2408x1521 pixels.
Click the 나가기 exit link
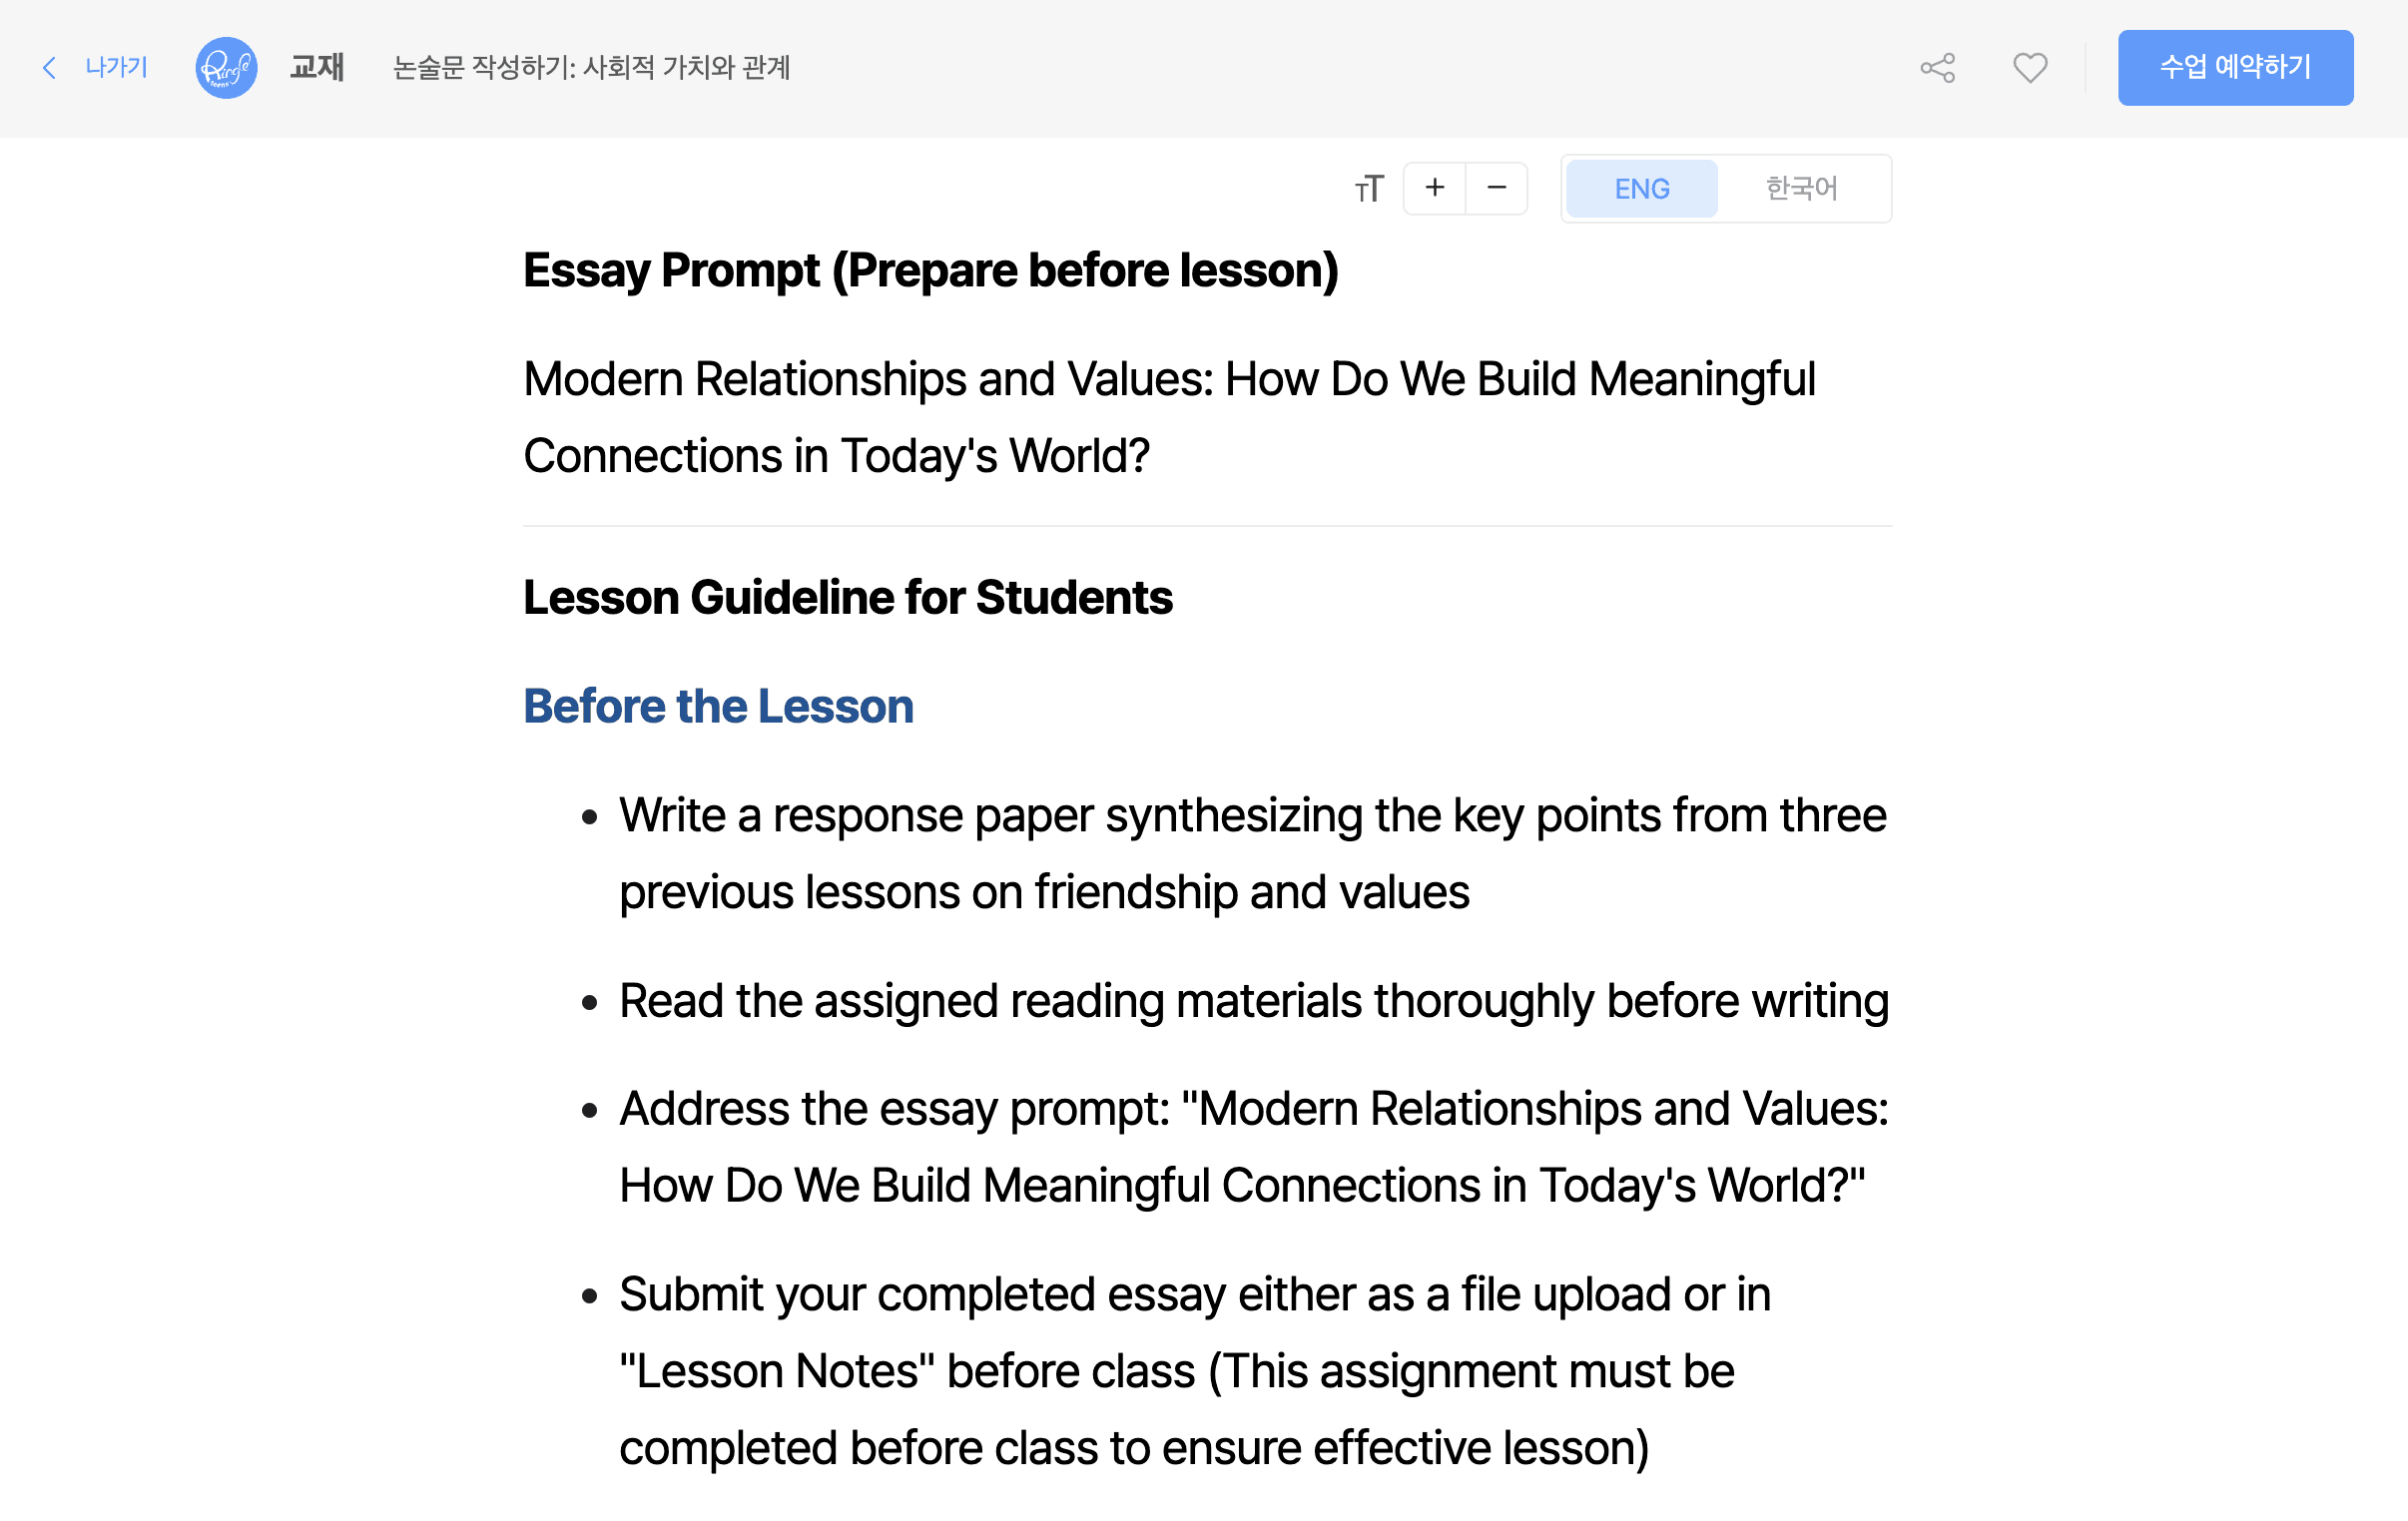click(116, 68)
